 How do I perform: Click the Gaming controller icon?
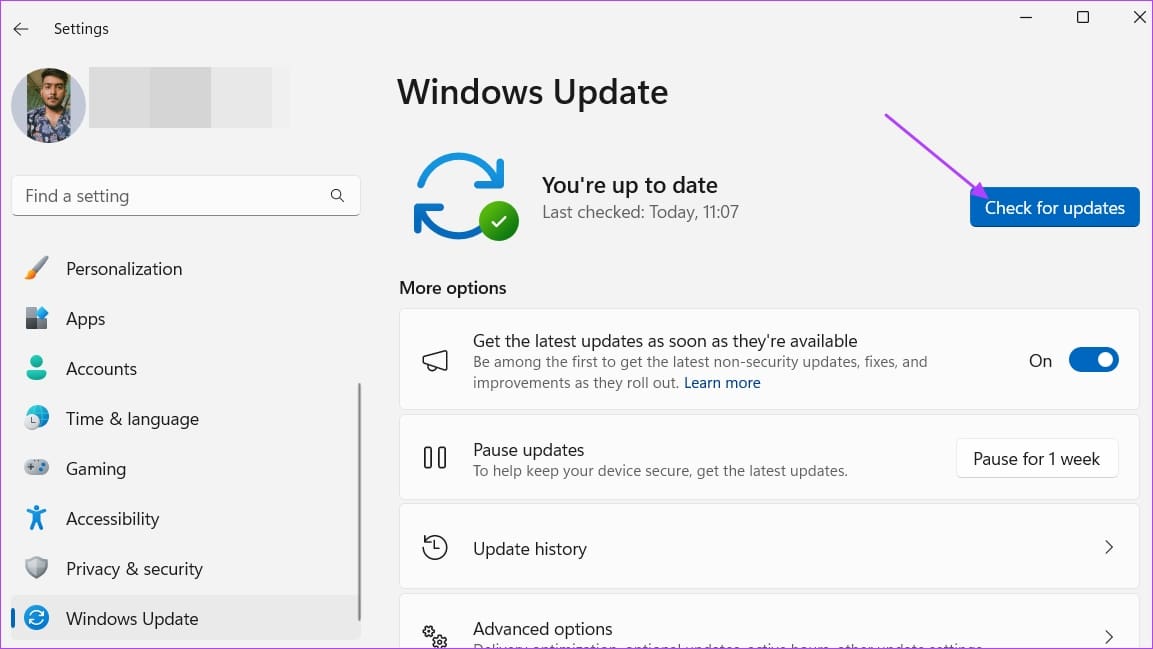(36, 468)
